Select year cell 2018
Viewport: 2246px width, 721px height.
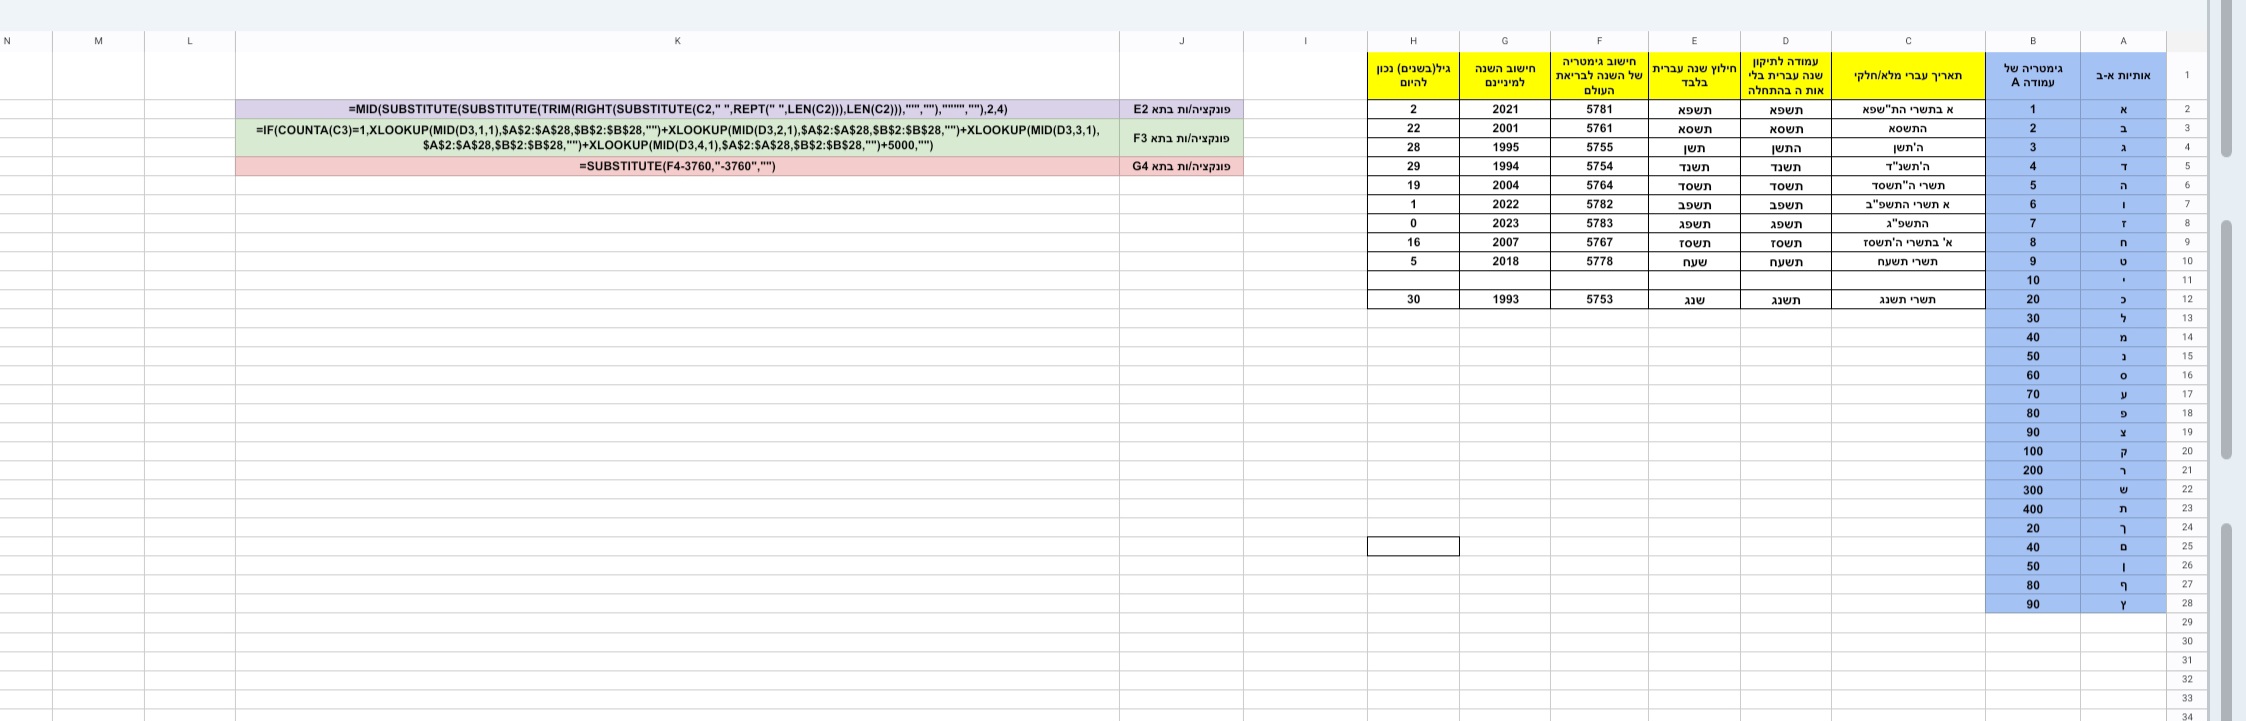pos(1505,261)
